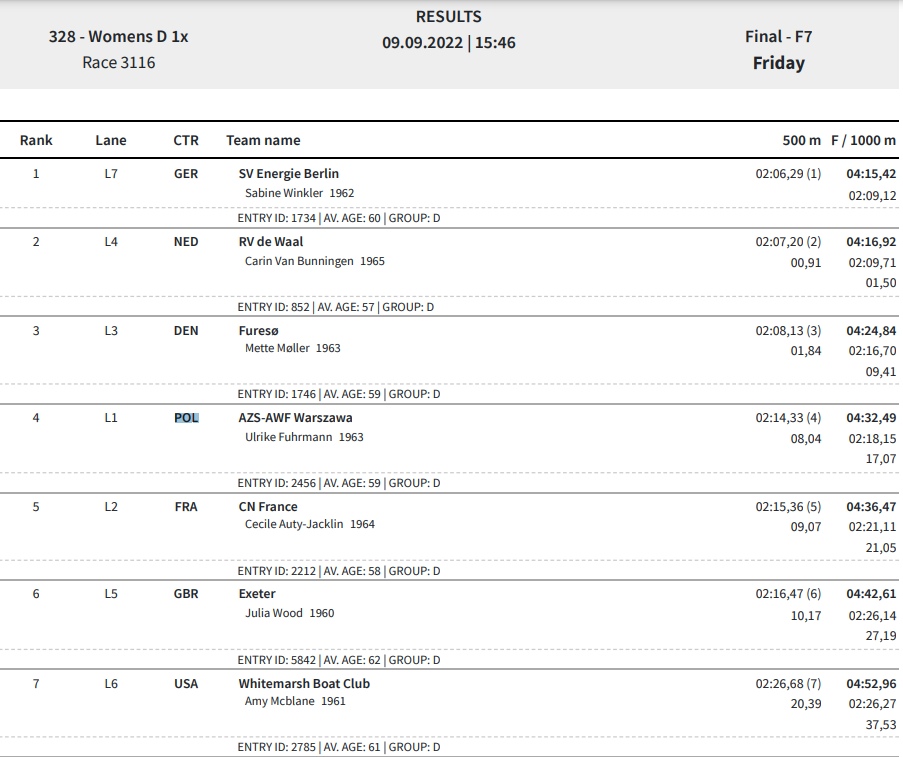
Task: Click the Rank column header
Action: (x=36, y=140)
